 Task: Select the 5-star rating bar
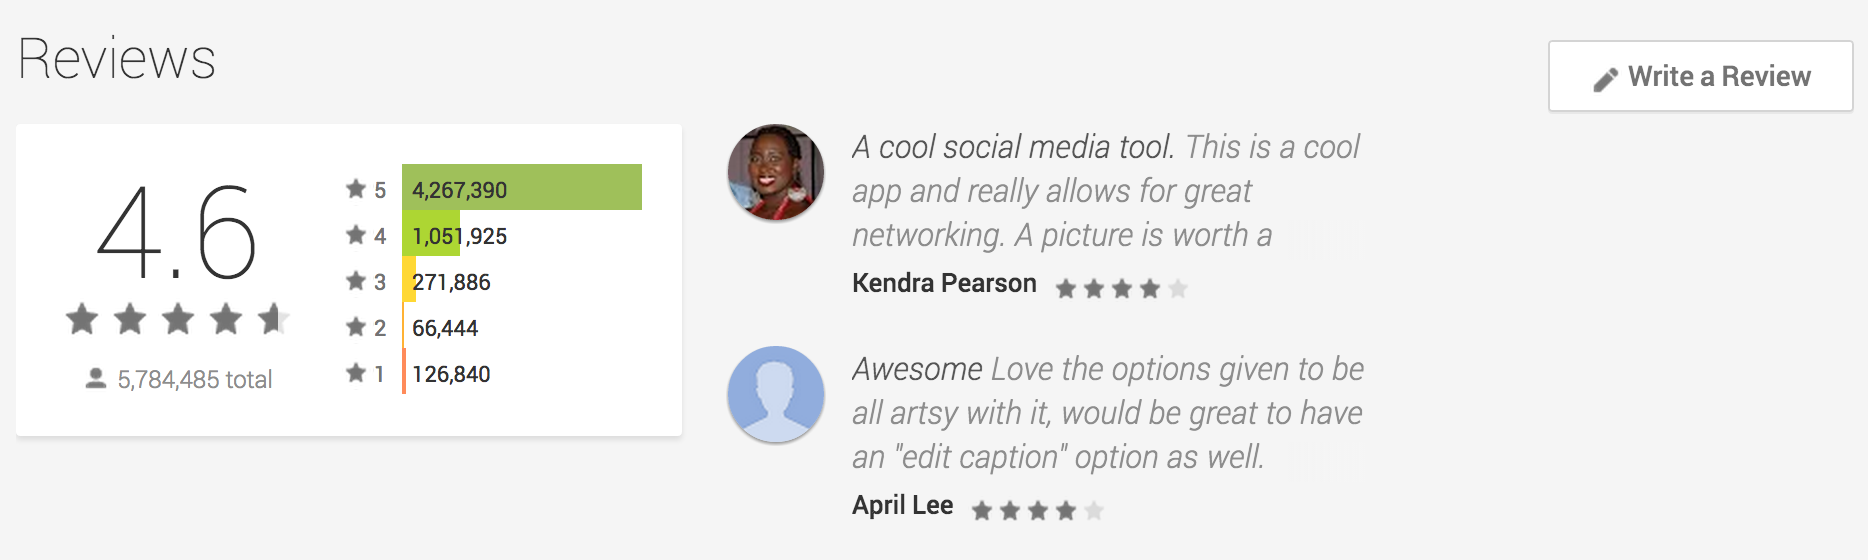pos(521,188)
